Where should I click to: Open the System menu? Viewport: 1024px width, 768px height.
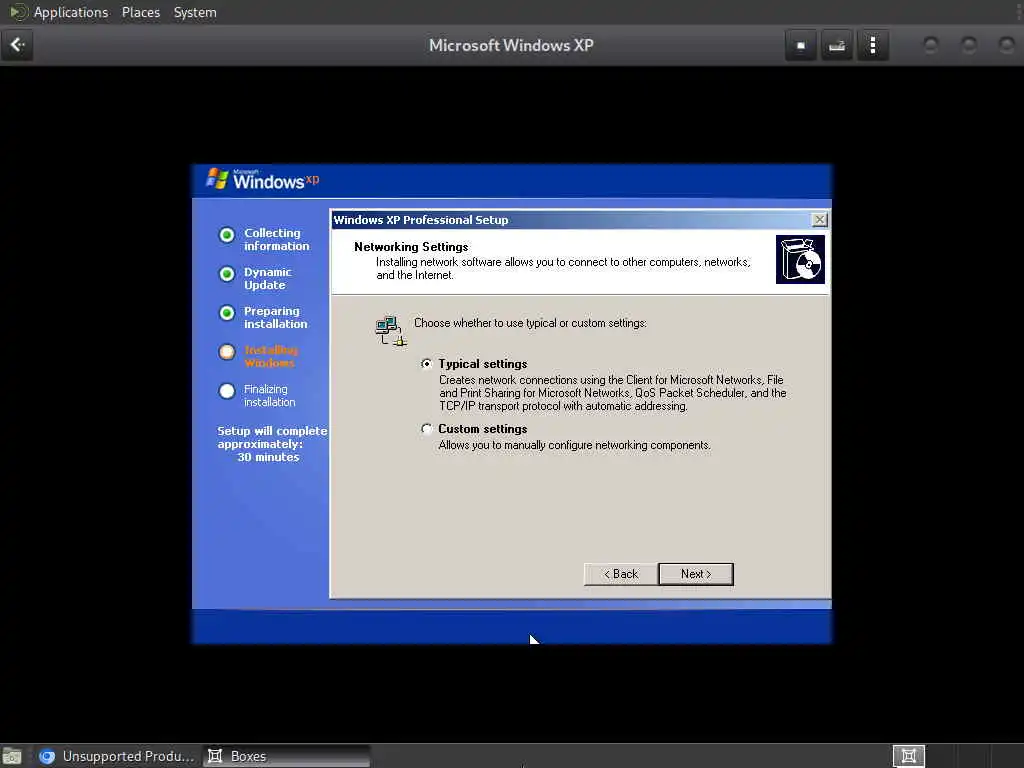(195, 12)
